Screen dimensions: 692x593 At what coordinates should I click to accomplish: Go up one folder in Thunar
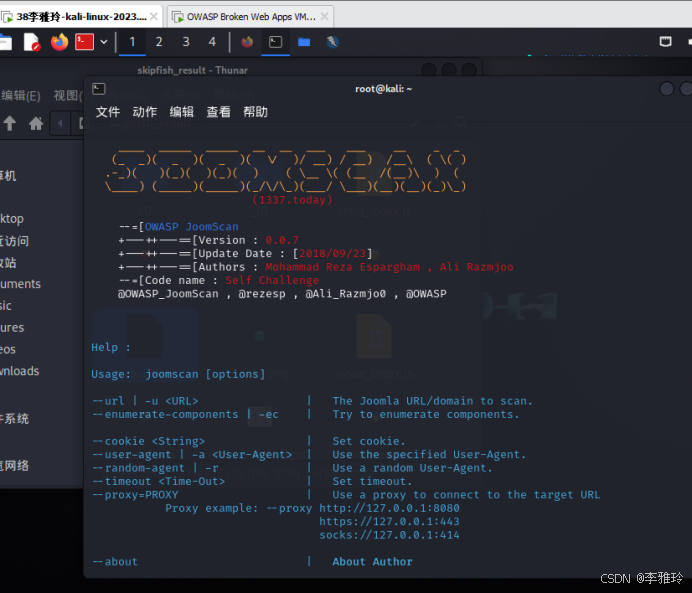click(10, 123)
